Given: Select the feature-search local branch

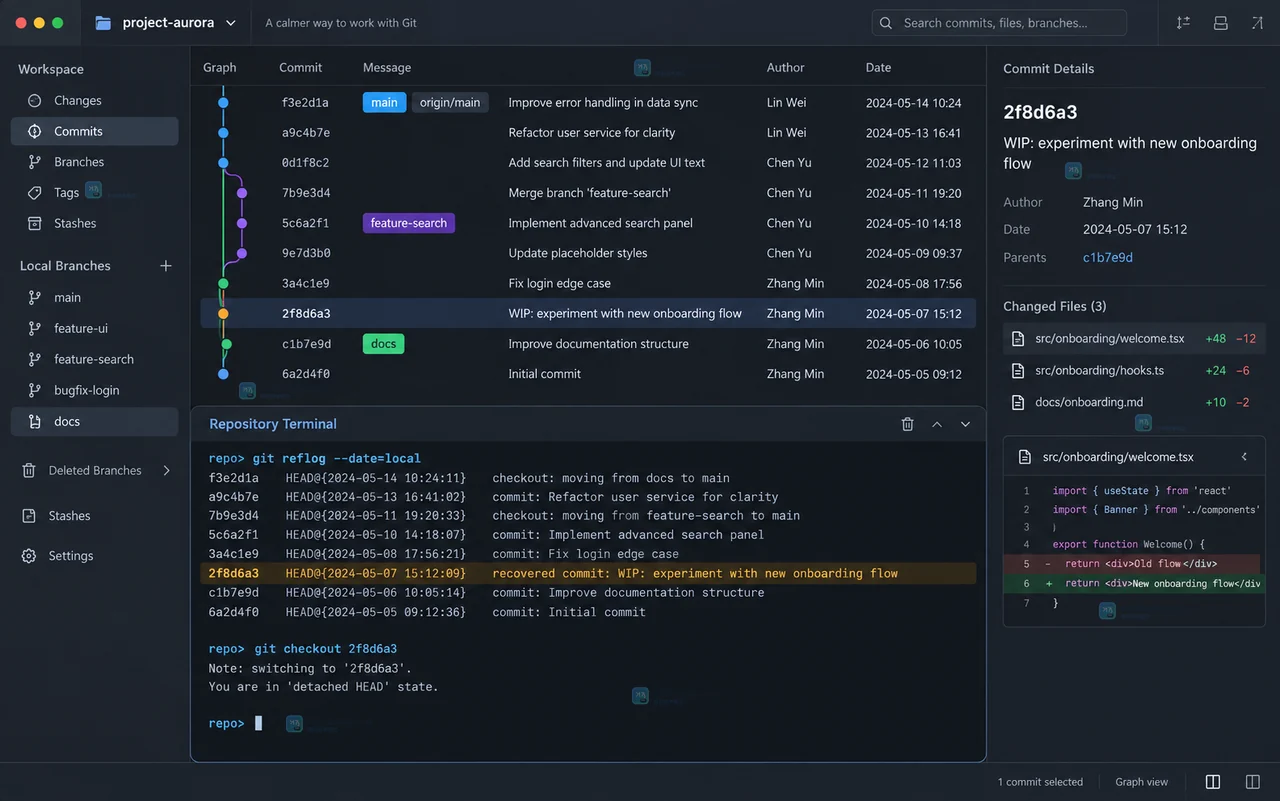Looking at the screenshot, I should coord(95,359).
